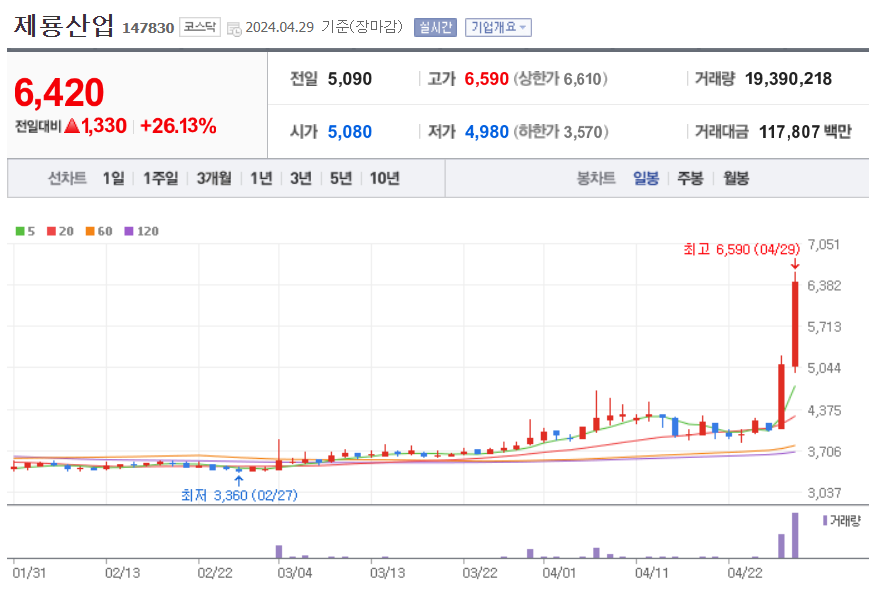
Task: Click the red up-triangle change icon
Action: tap(72, 126)
